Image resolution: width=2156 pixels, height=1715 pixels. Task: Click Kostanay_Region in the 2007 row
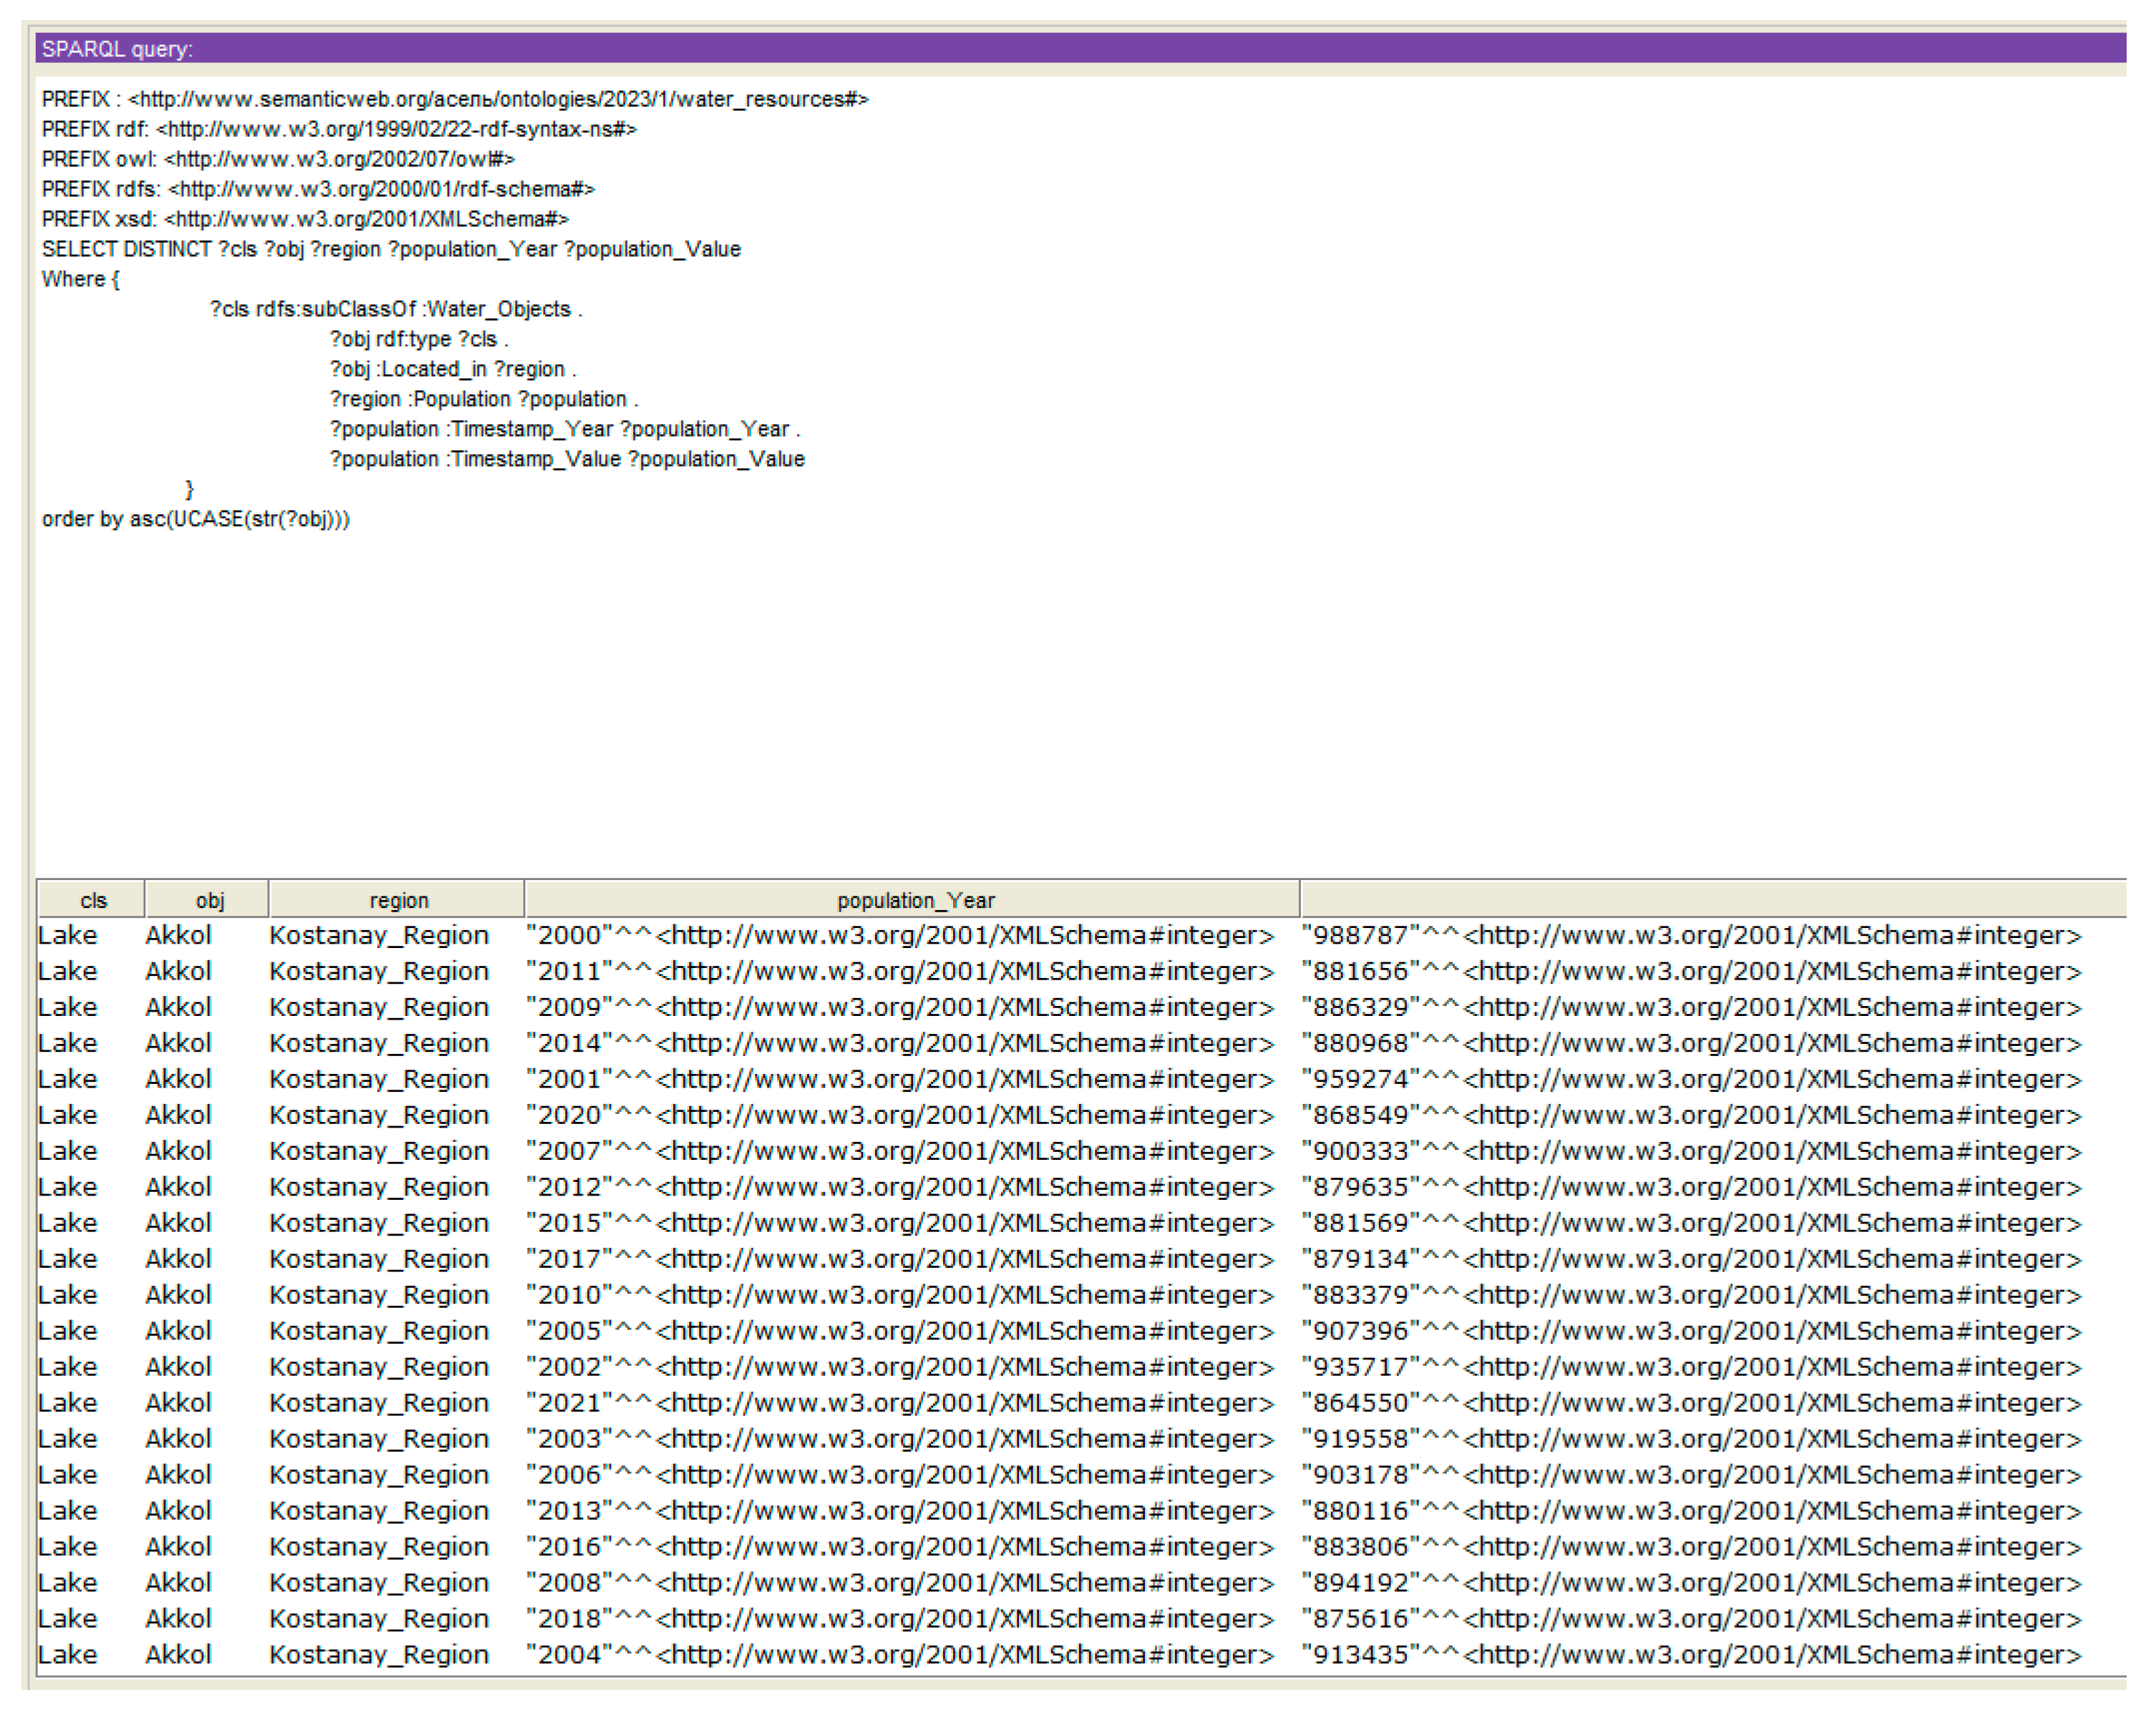click(x=379, y=1152)
